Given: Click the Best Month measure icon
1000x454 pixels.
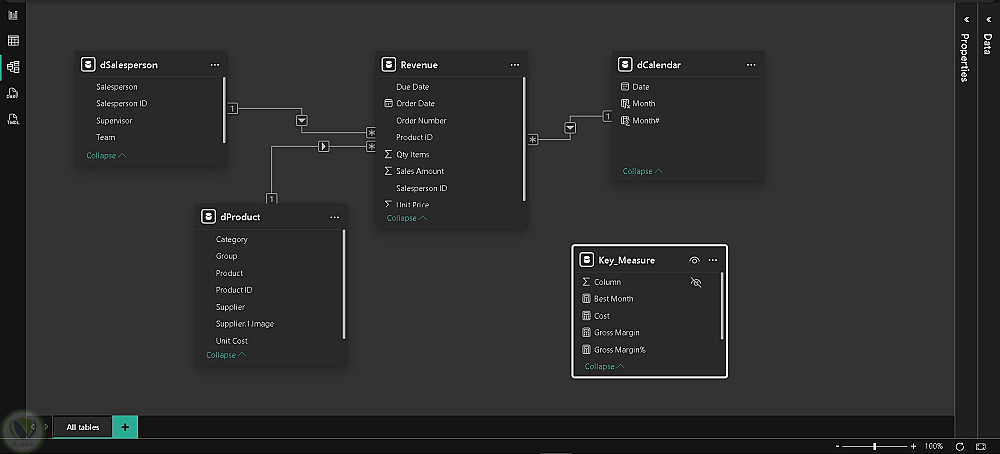Looking at the screenshot, I should click(x=587, y=298).
